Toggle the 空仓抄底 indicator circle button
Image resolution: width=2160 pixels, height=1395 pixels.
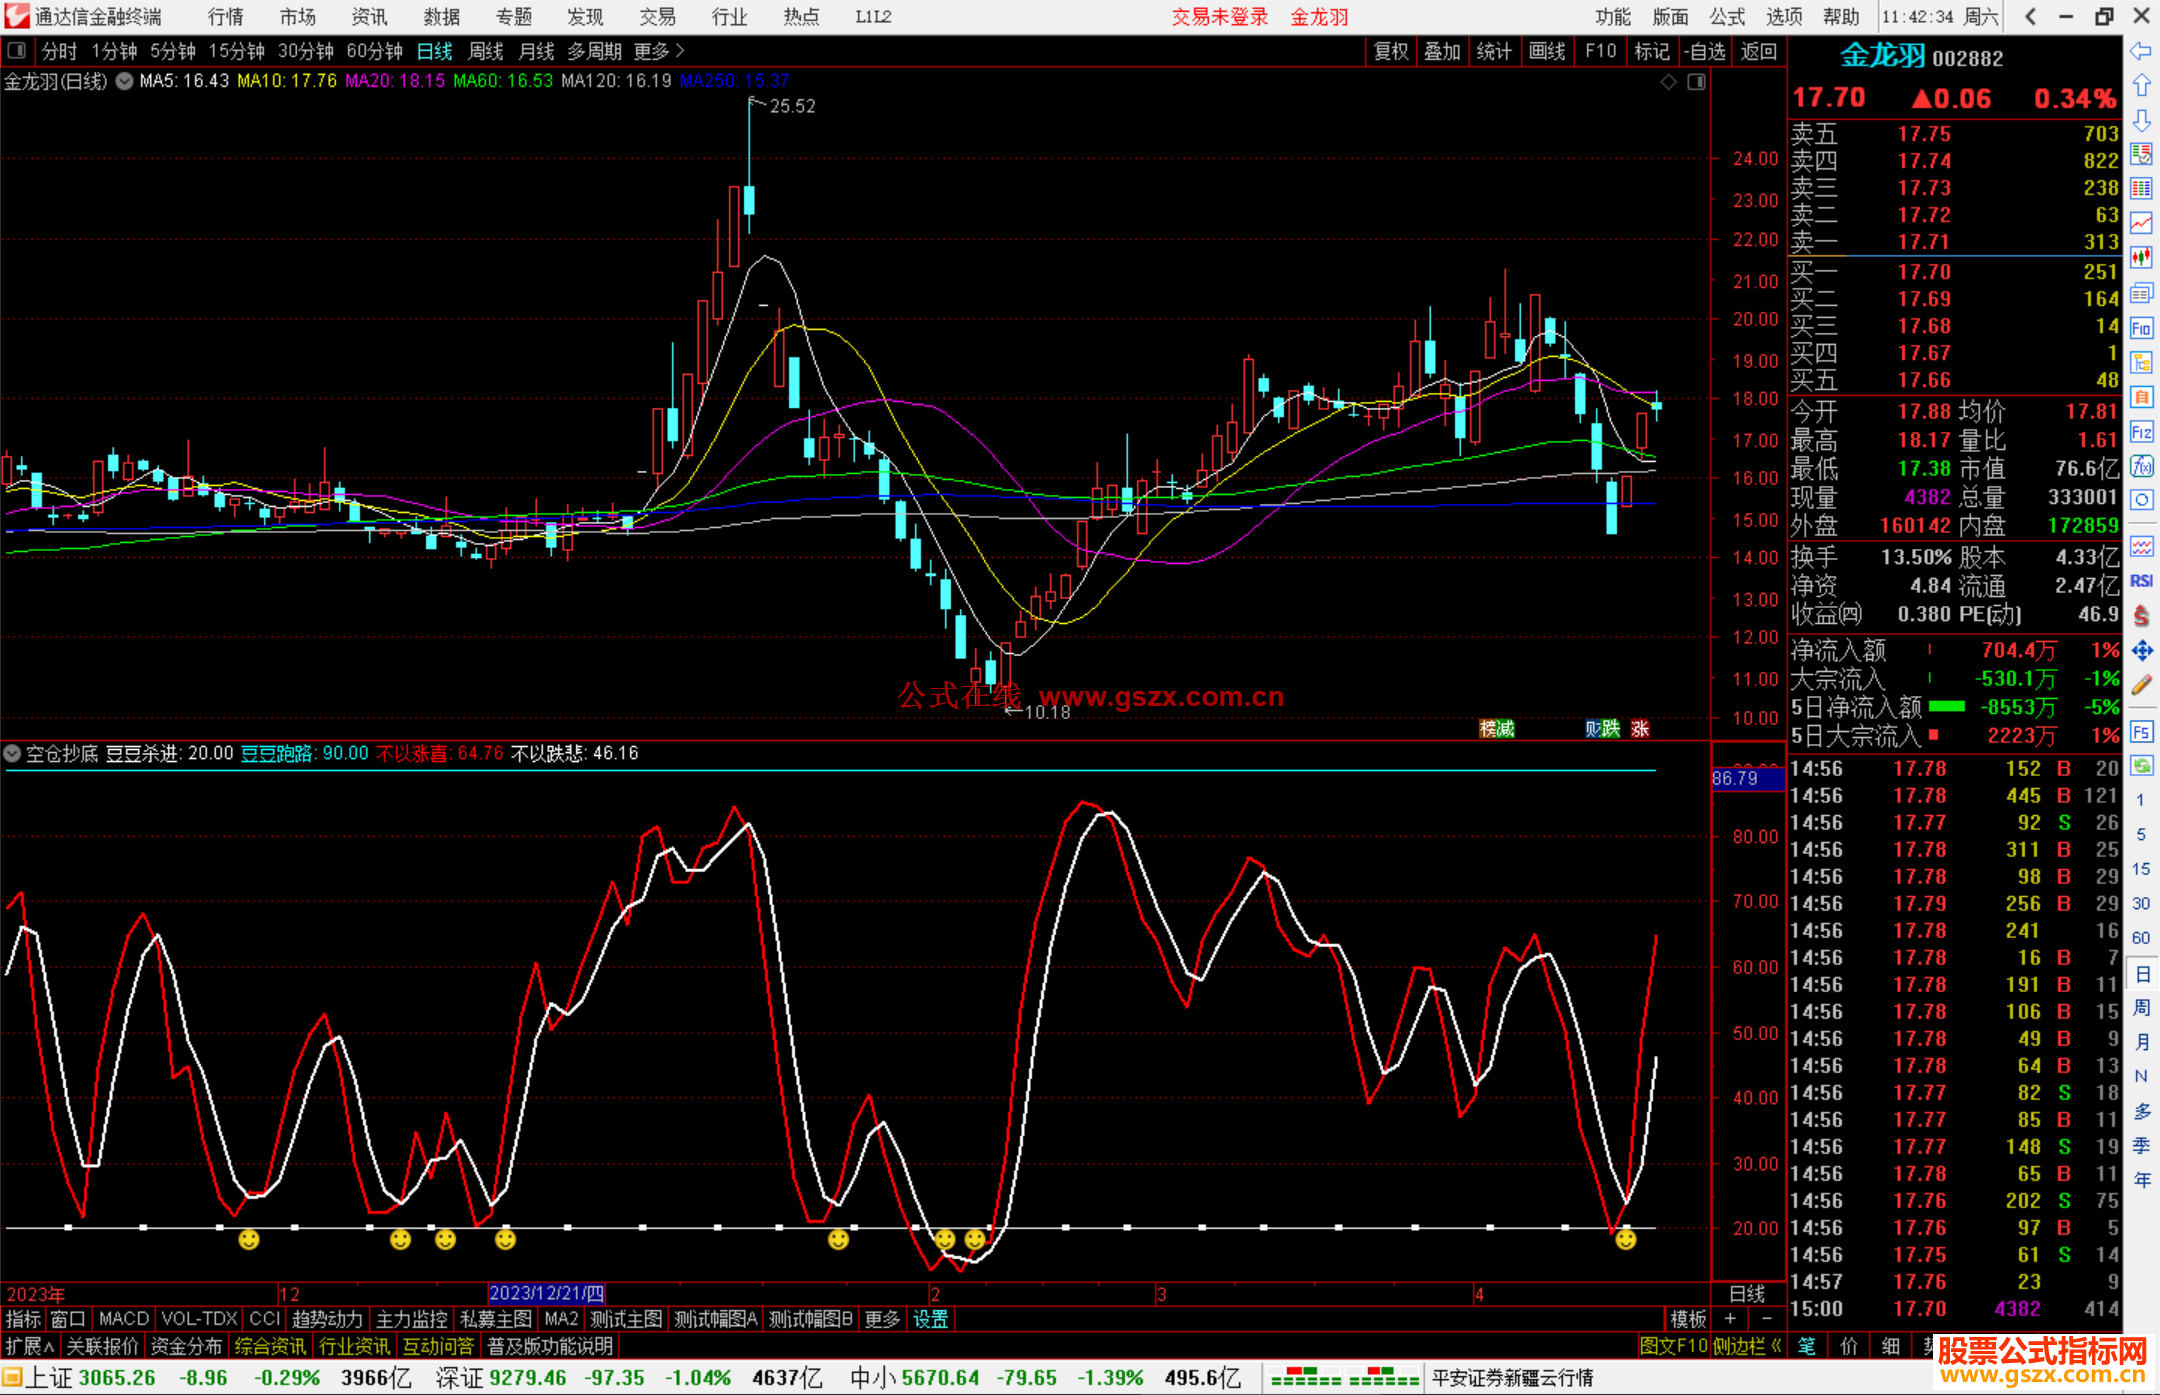tap(12, 753)
